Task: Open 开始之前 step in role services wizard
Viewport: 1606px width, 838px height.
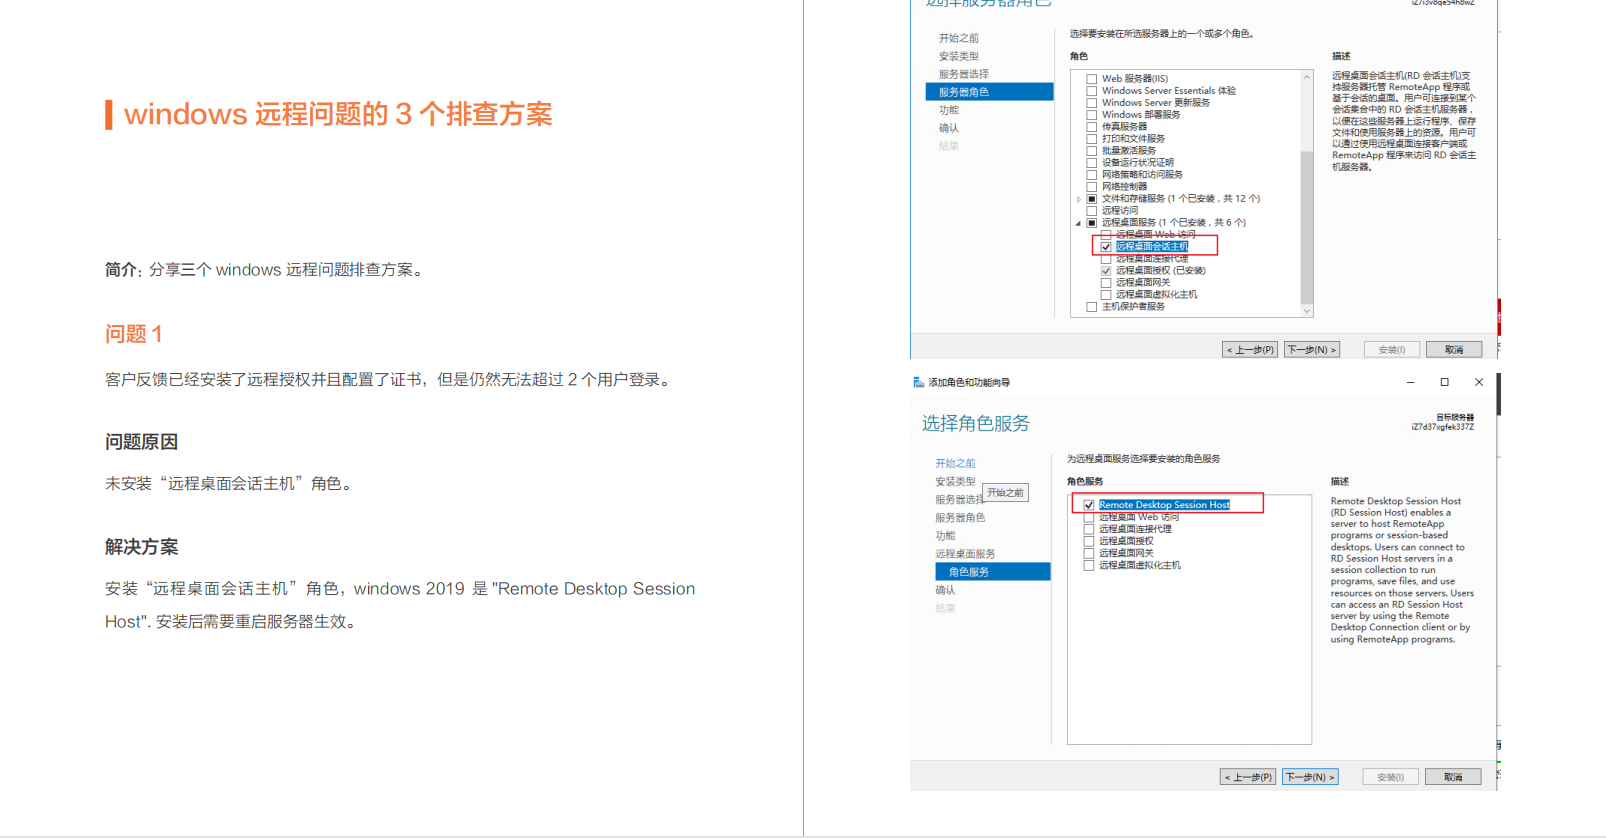Action: click(955, 463)
